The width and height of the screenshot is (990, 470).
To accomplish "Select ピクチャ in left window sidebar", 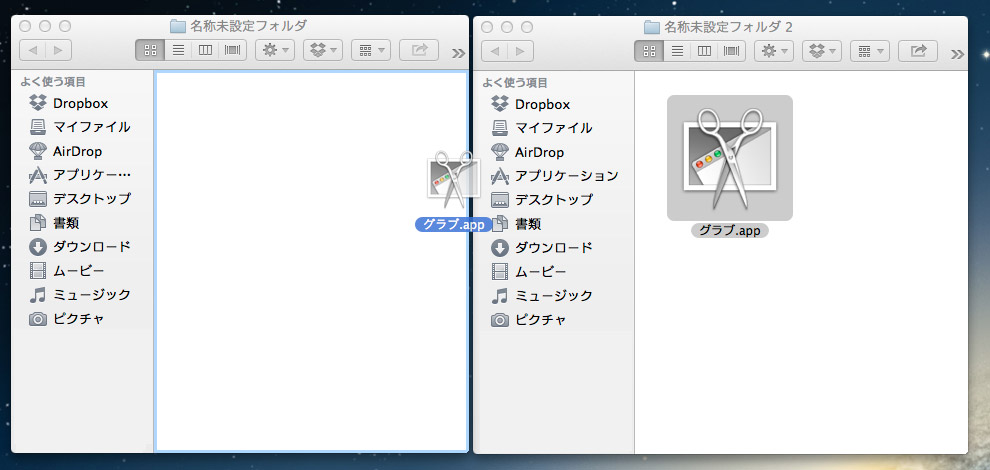I will pos(67,319).
